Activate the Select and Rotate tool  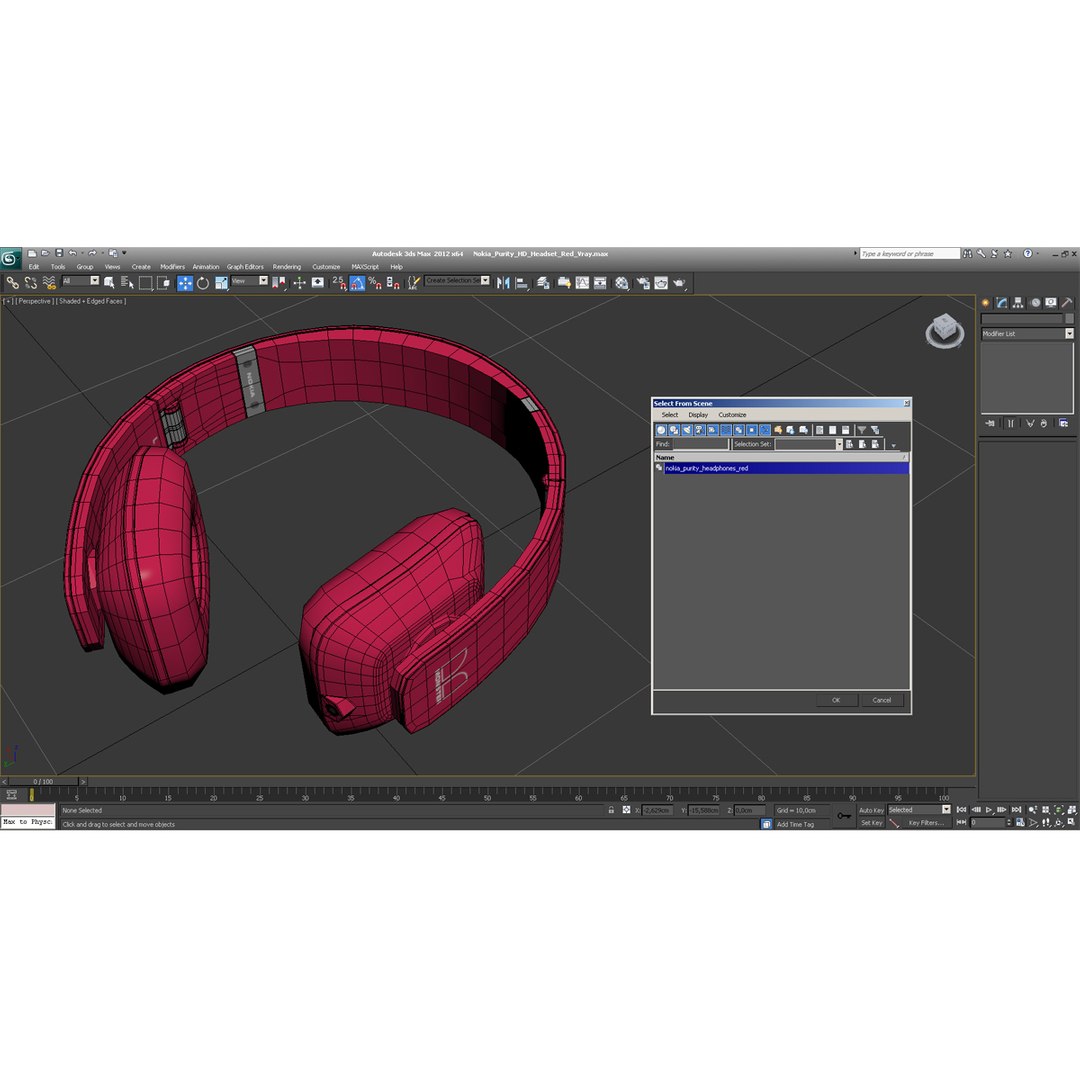click(x=203, y=282)
